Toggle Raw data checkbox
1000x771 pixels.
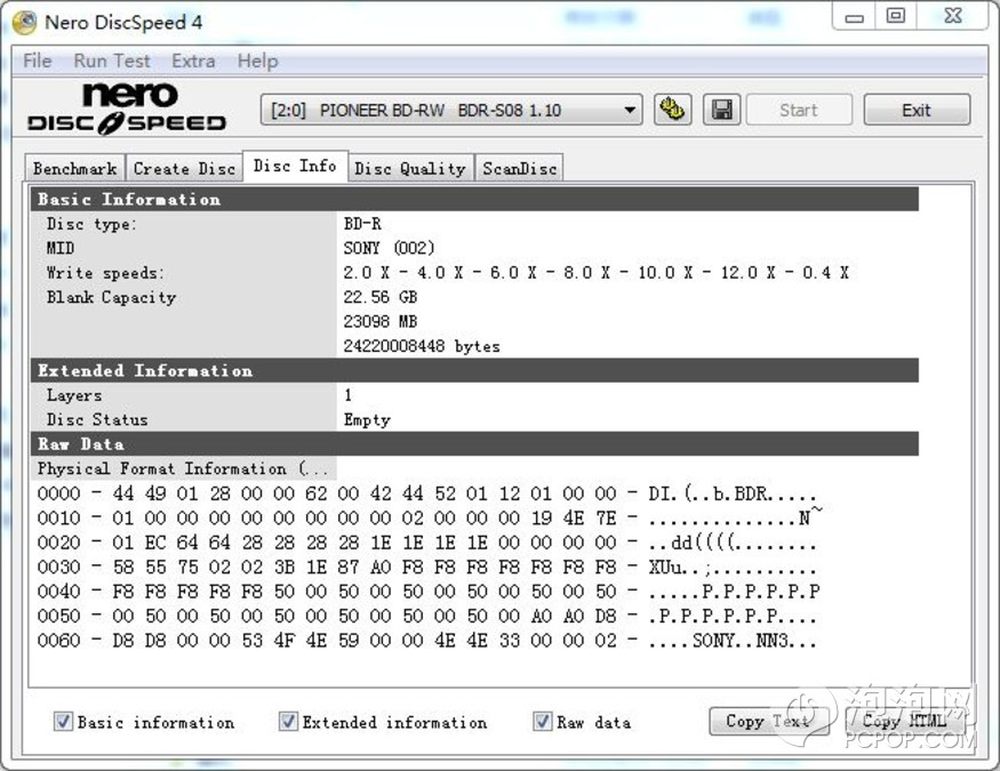(x=542, y=722)
